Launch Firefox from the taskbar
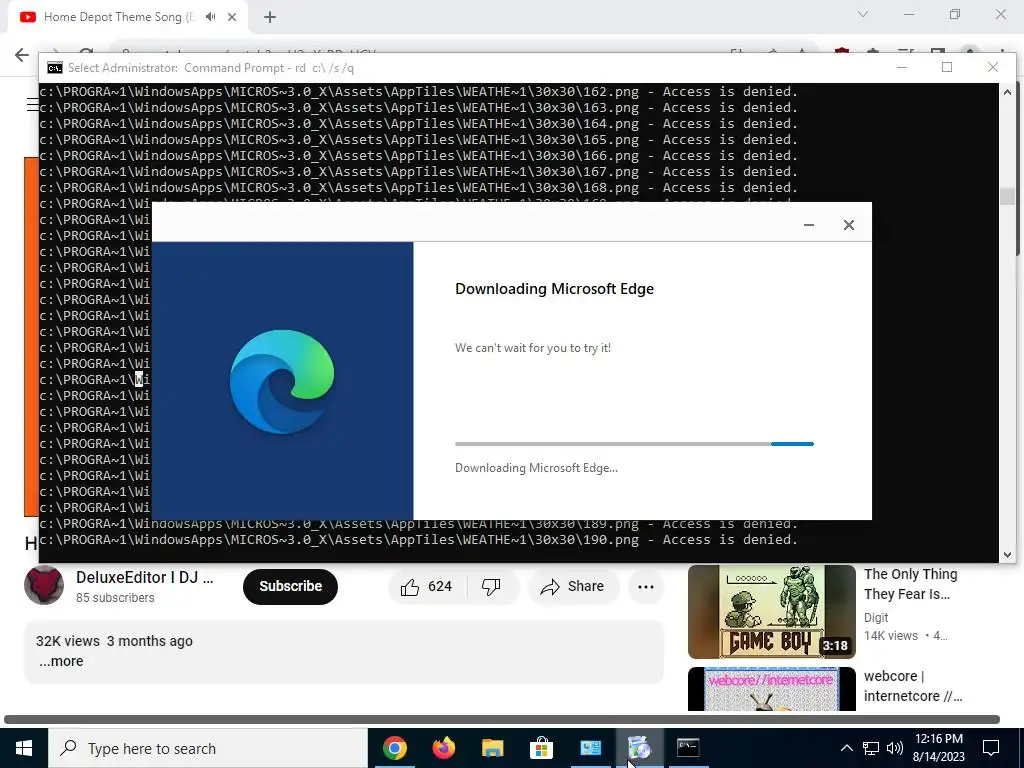Viewport: 1024px width, 768px height. [x=443, y=748]
